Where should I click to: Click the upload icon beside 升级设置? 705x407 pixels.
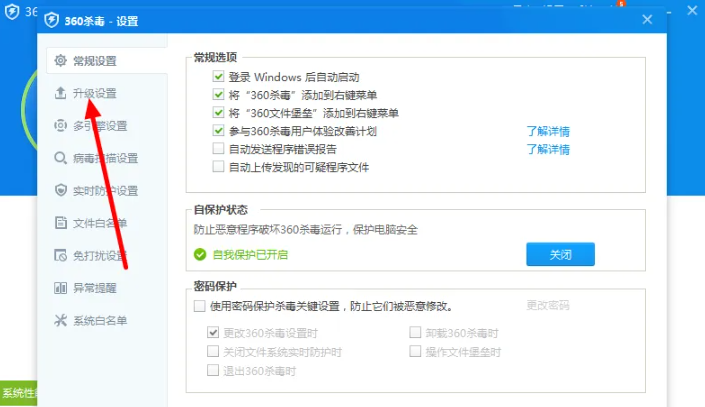(x=59, y=94)
